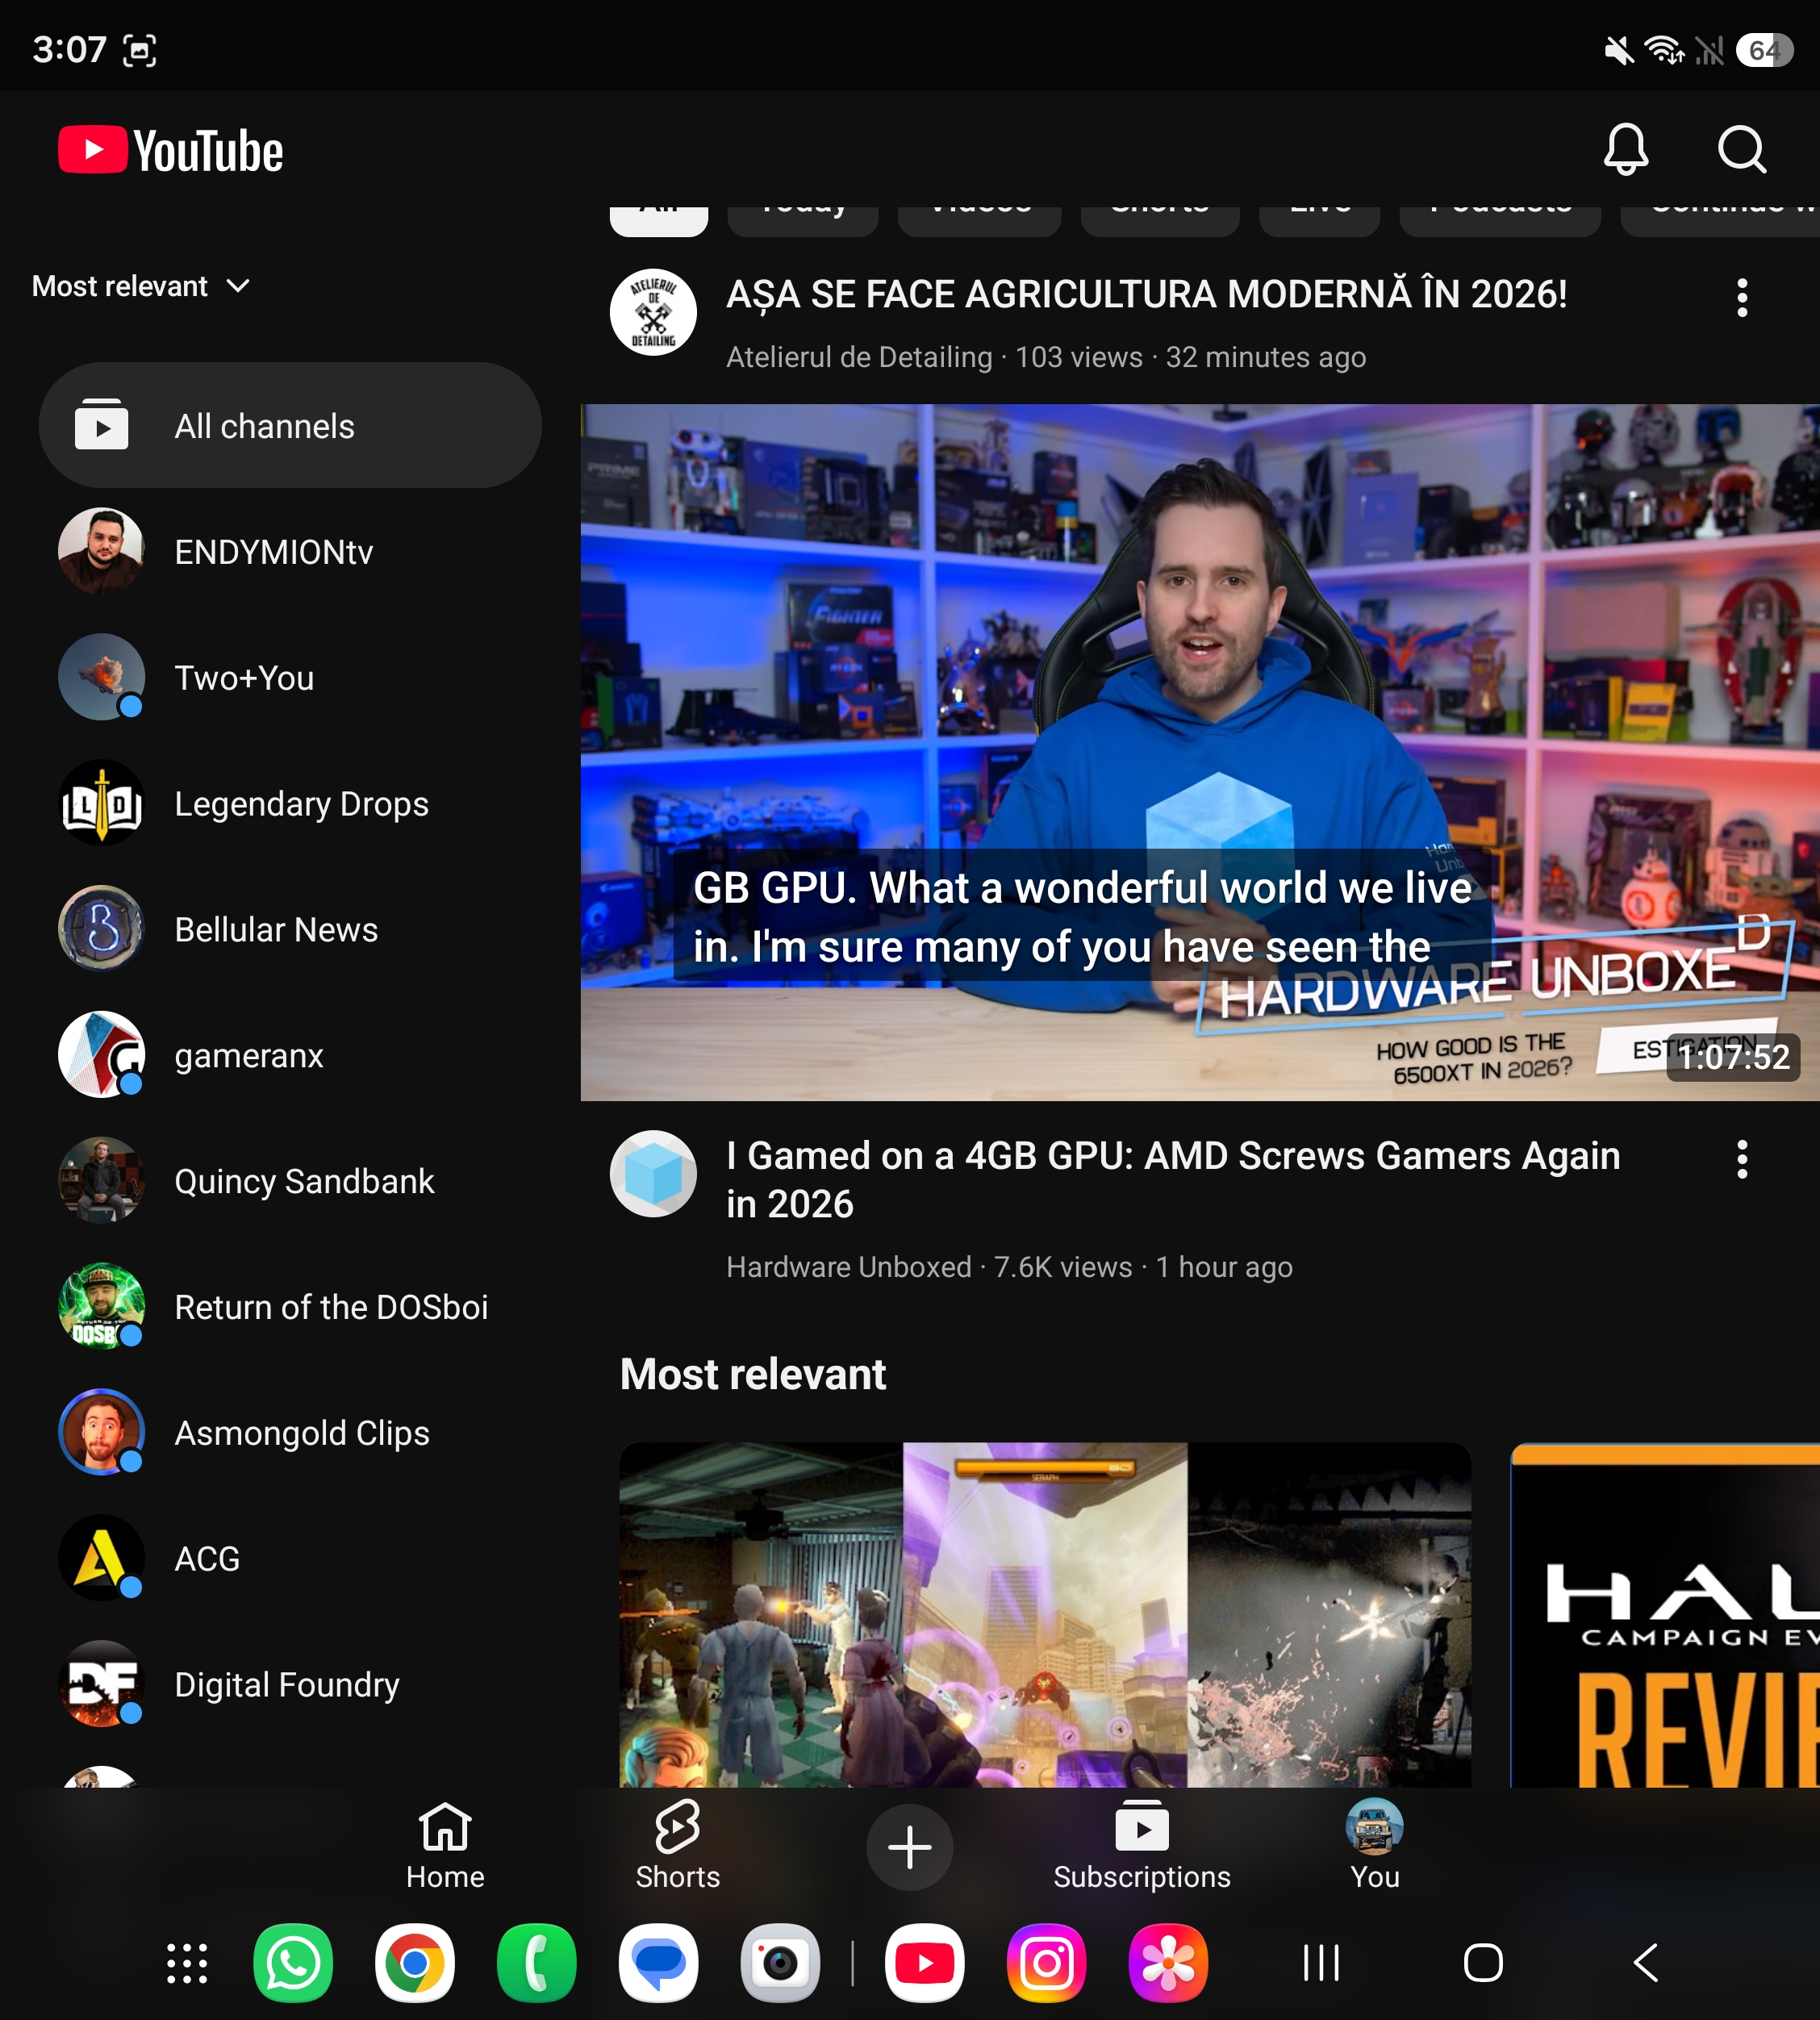Switch to the Shorts tab

point(677,1846)
